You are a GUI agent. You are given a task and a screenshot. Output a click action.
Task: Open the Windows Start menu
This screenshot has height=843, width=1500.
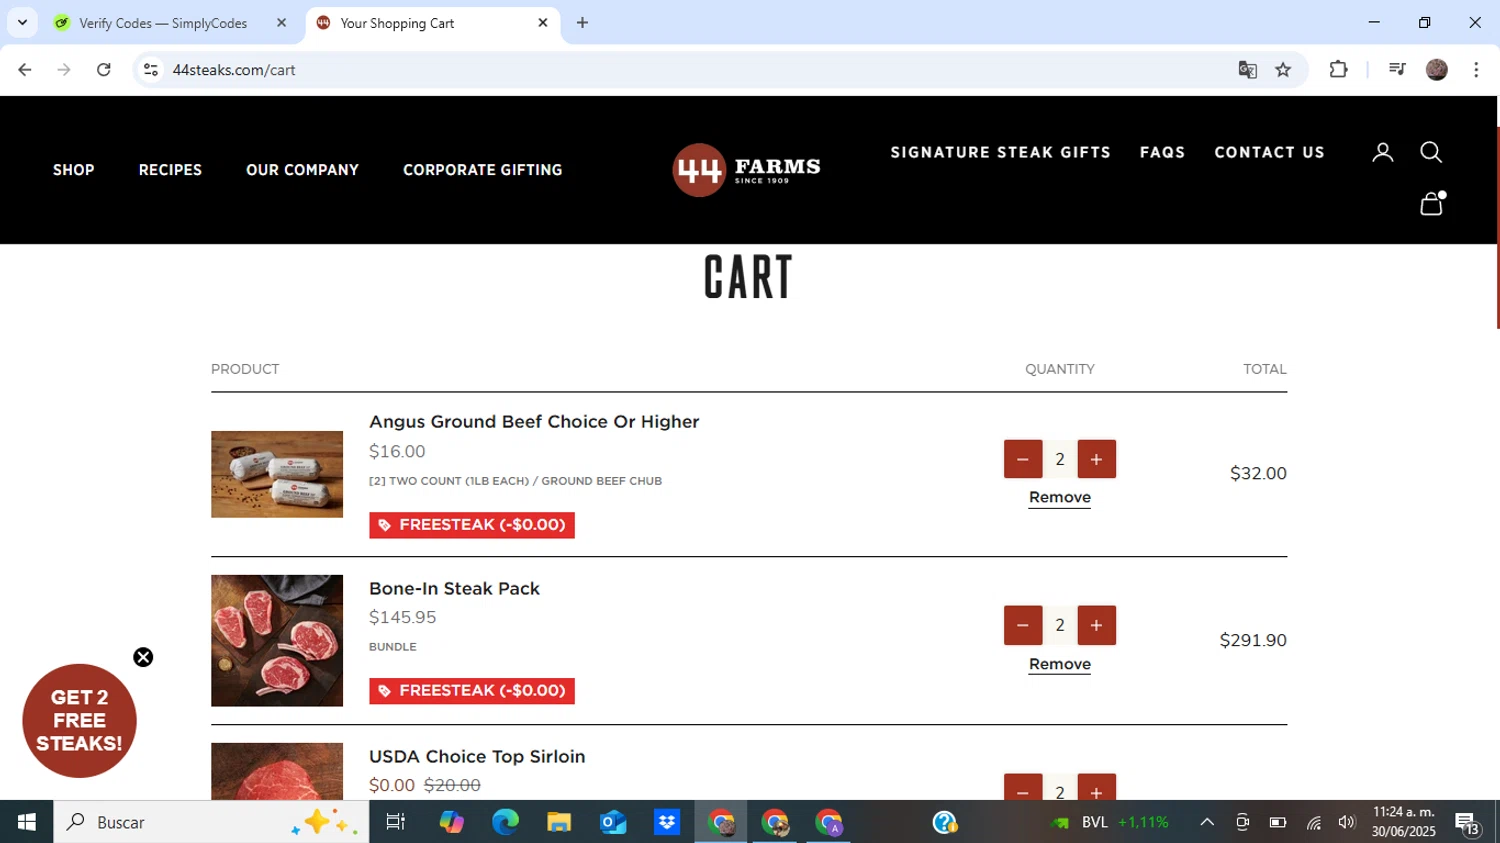click(27, 822)
